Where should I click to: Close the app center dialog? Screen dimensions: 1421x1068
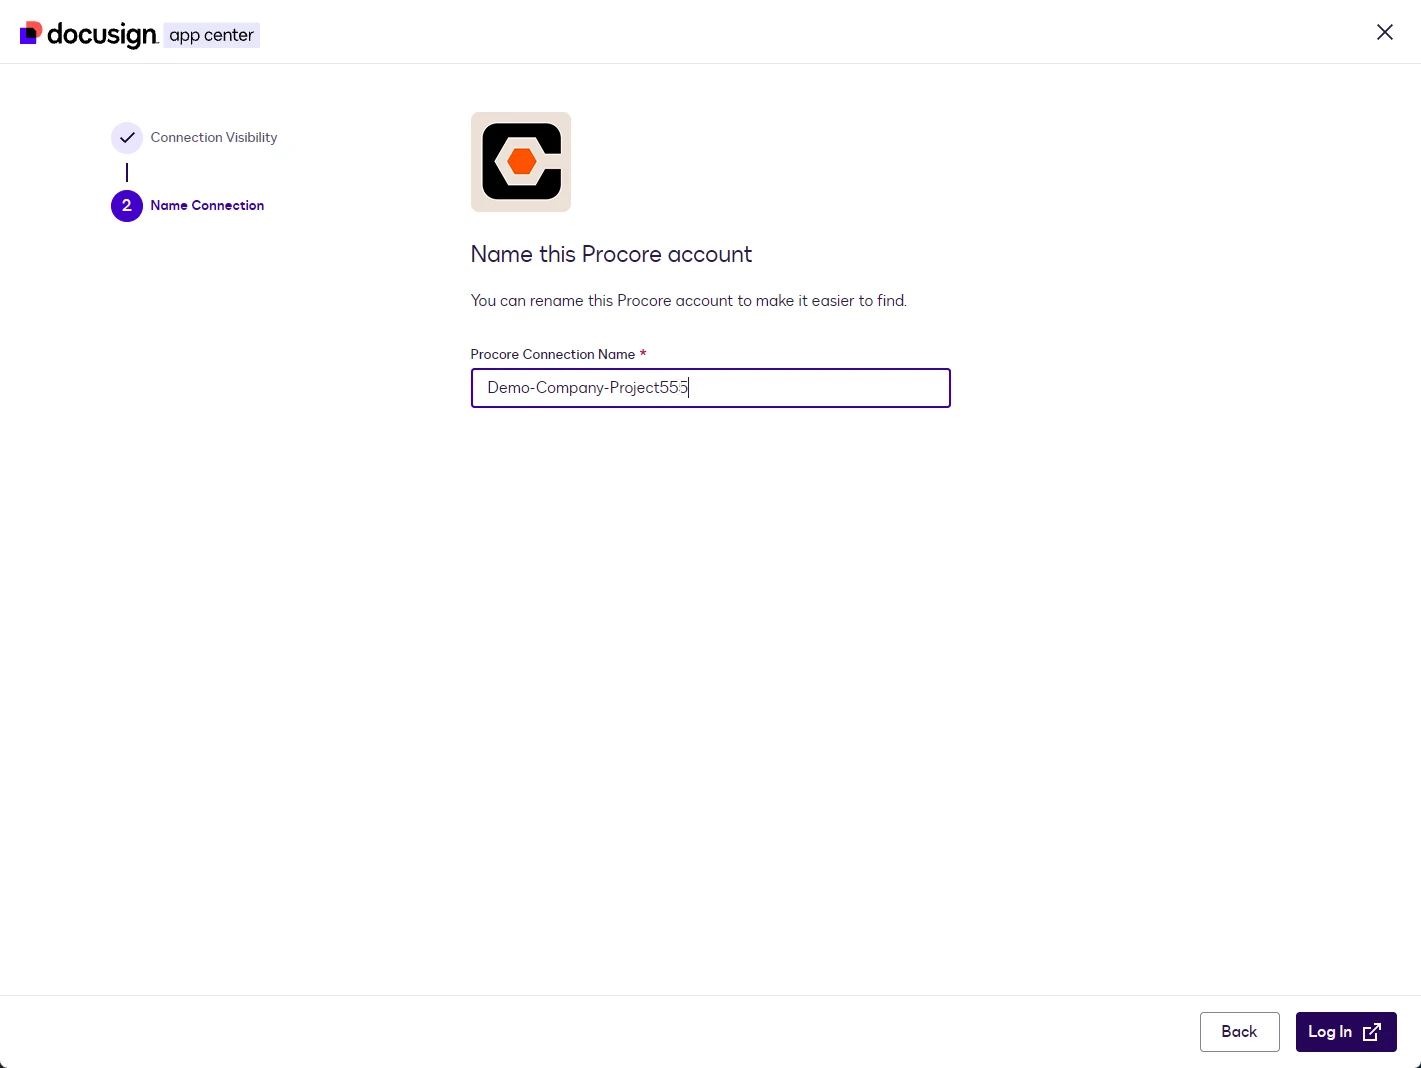(x=1384, y=32)
